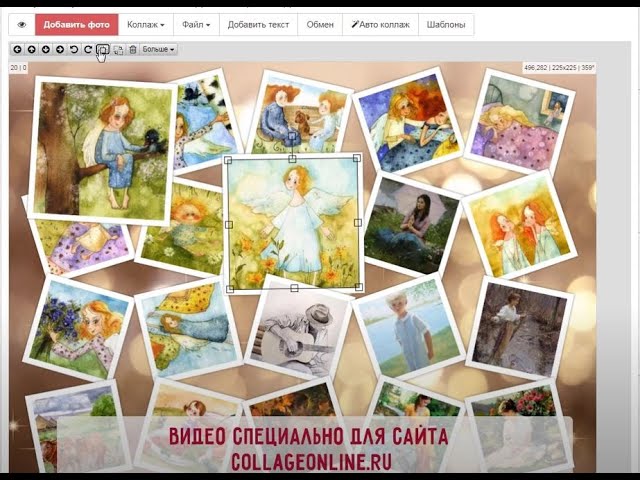
Task: Select the children with puppy photo
Action: [300, 116]
